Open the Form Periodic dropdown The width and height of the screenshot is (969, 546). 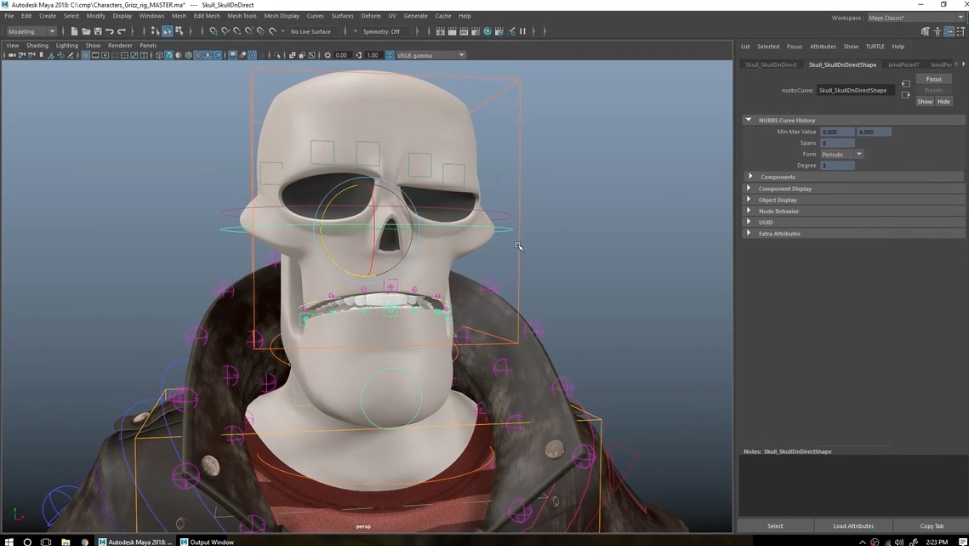pos(842,154)
